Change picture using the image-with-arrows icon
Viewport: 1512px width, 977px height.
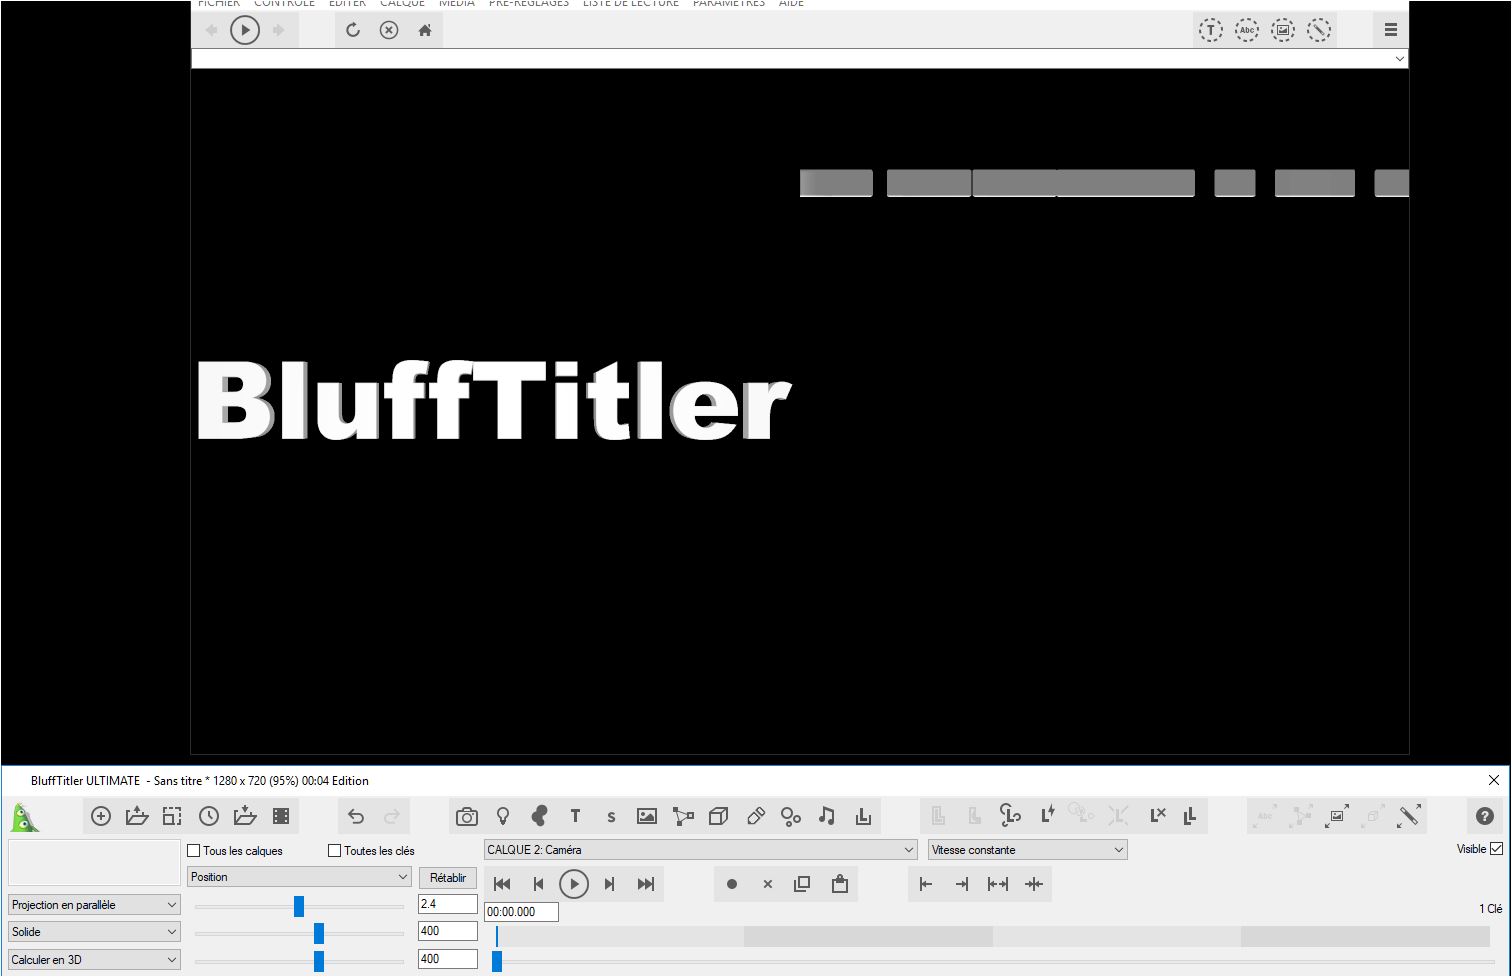click(1337, 816)
